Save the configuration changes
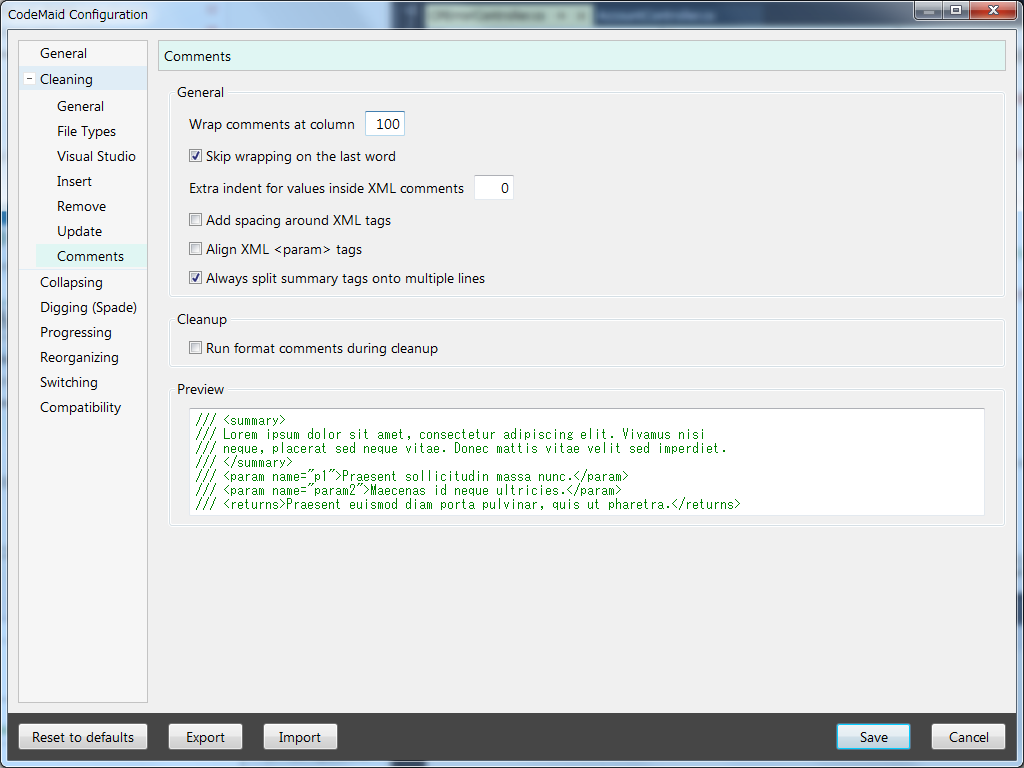1024x768 pixels. click(873, 737)
